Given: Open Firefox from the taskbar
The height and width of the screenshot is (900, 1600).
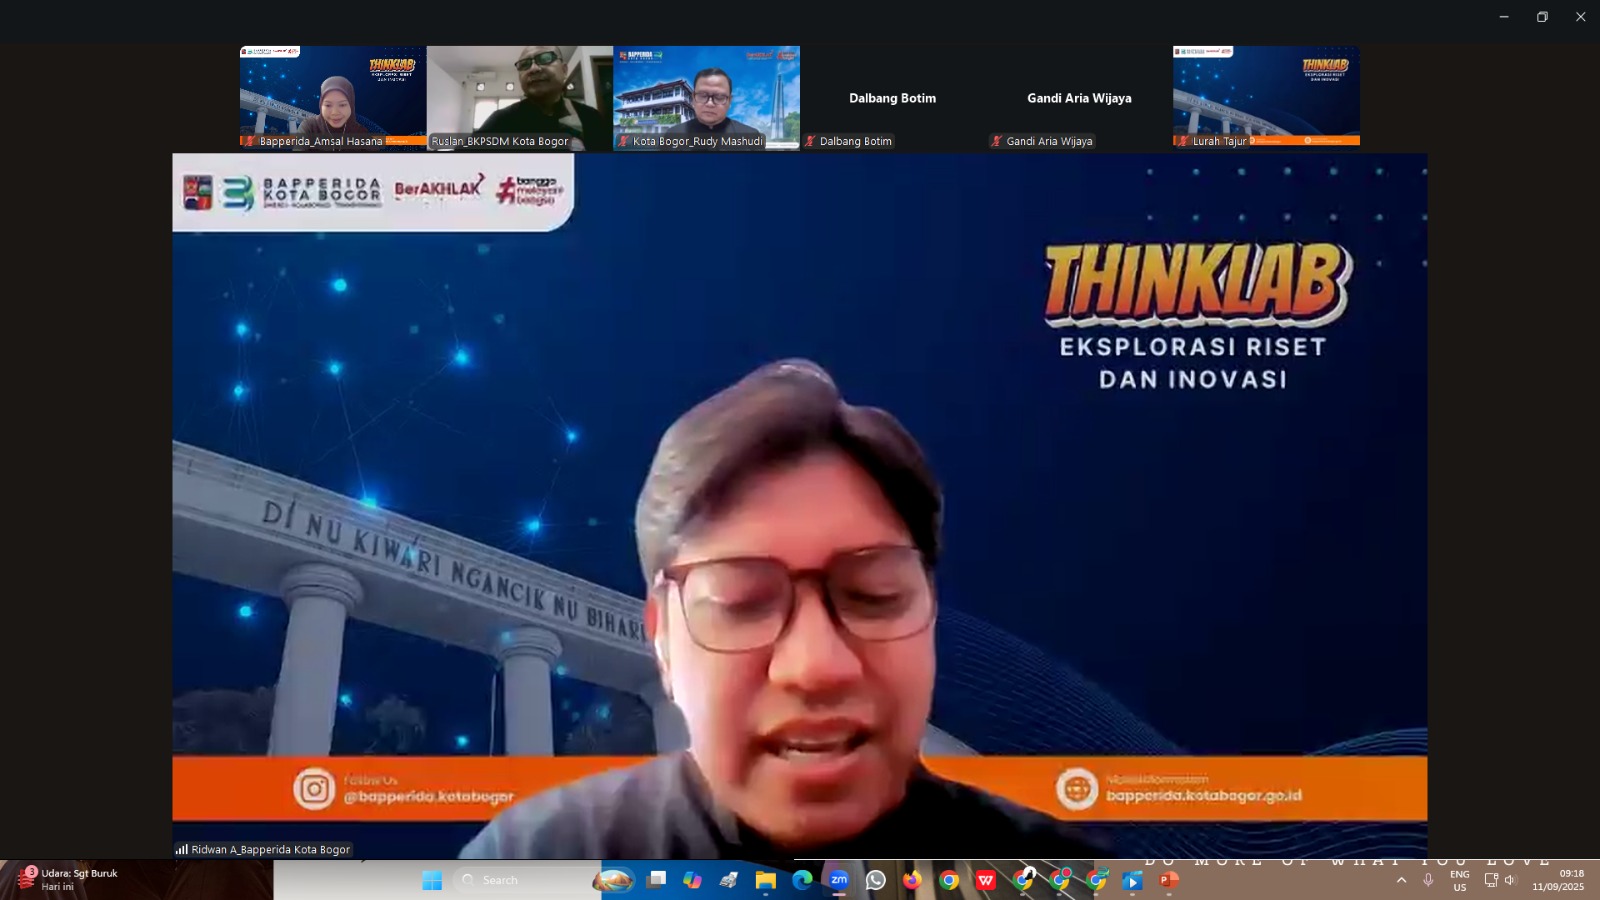Looking at the screenshot, I should [x=912, y=880].
